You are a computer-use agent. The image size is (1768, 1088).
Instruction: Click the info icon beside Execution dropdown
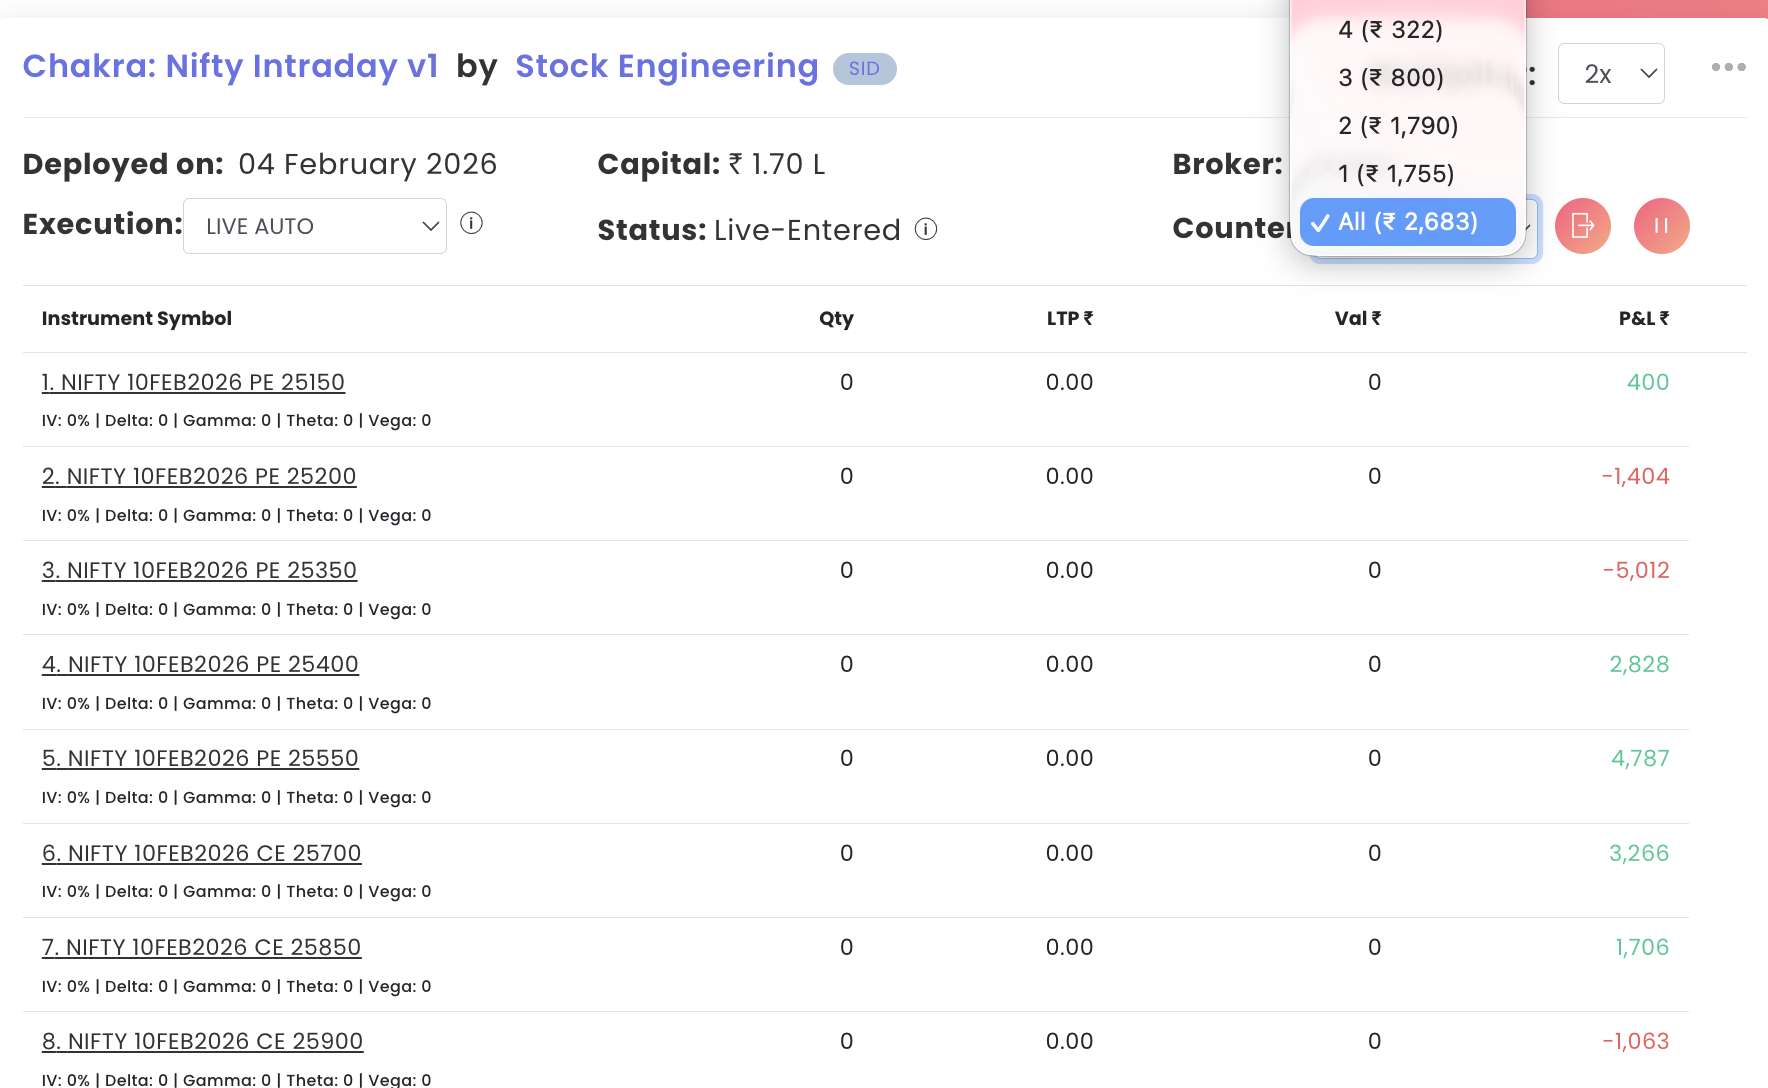coord(471,223)
